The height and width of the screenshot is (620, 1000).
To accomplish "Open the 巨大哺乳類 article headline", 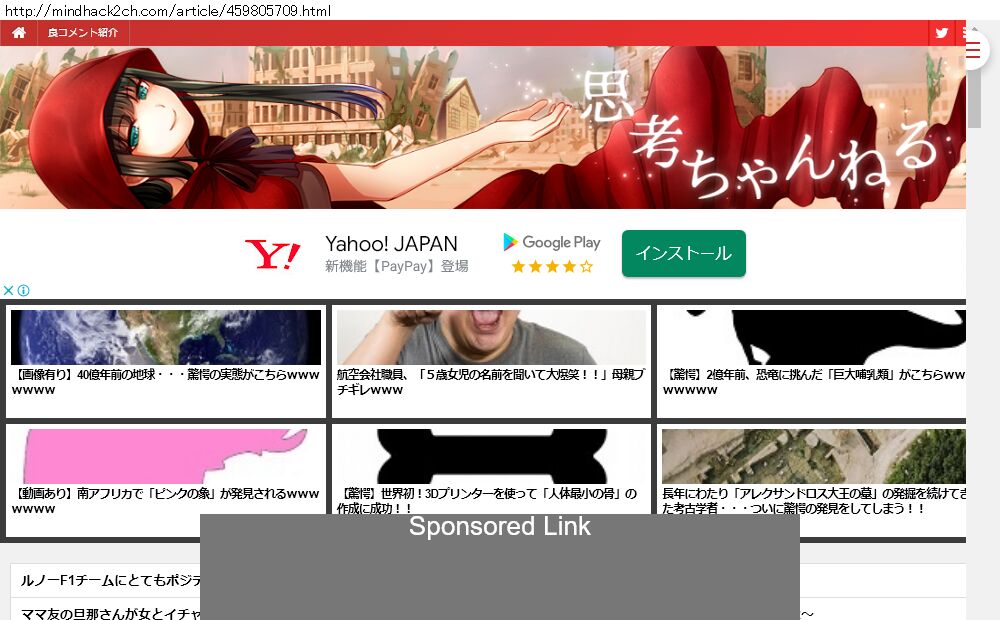I will (814, 382).
